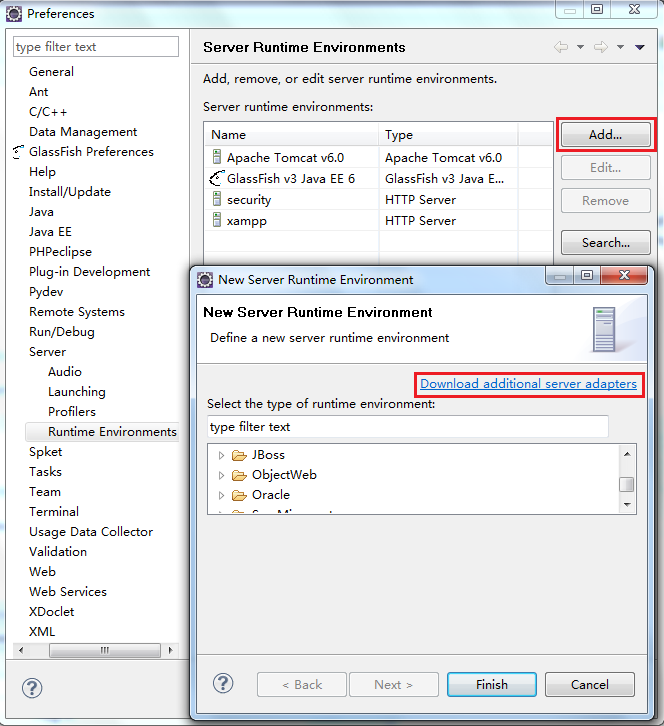This screenshot has width=664, height=726.
Task: Click the Back navigation arrow icon
Action: tap(561, 47)
